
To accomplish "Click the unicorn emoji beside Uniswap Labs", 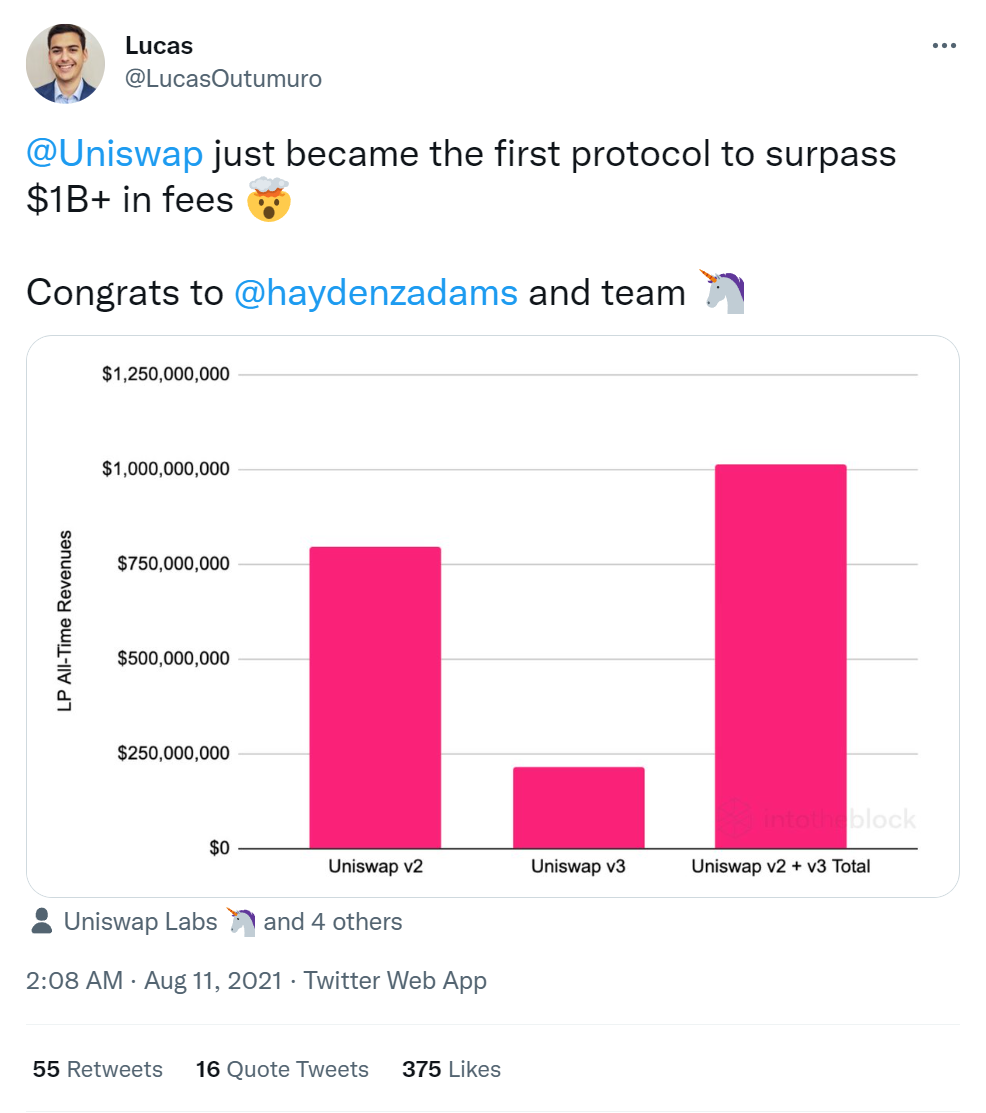I will pos(242,921).
